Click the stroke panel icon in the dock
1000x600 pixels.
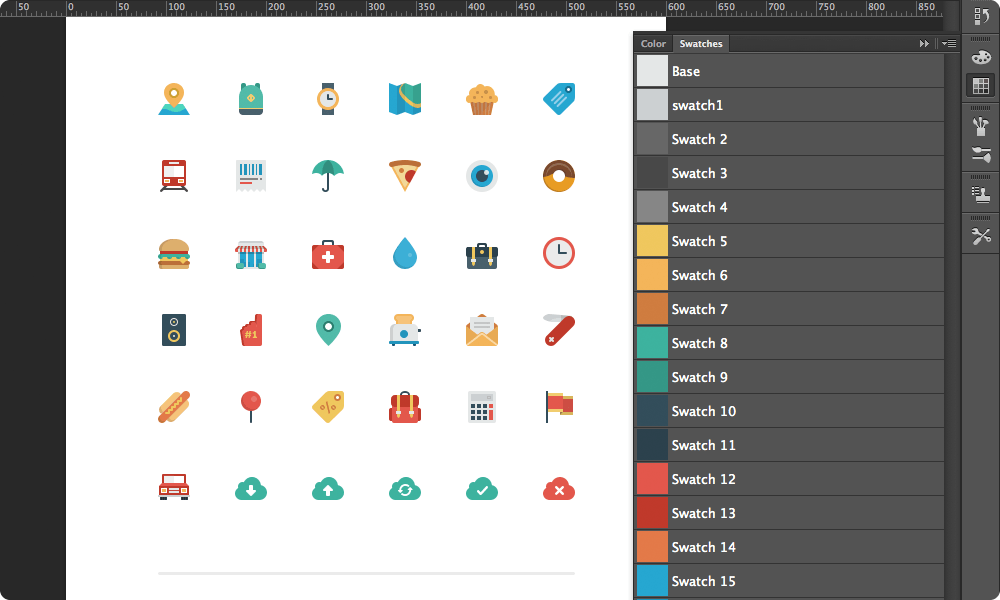point(981,155)
